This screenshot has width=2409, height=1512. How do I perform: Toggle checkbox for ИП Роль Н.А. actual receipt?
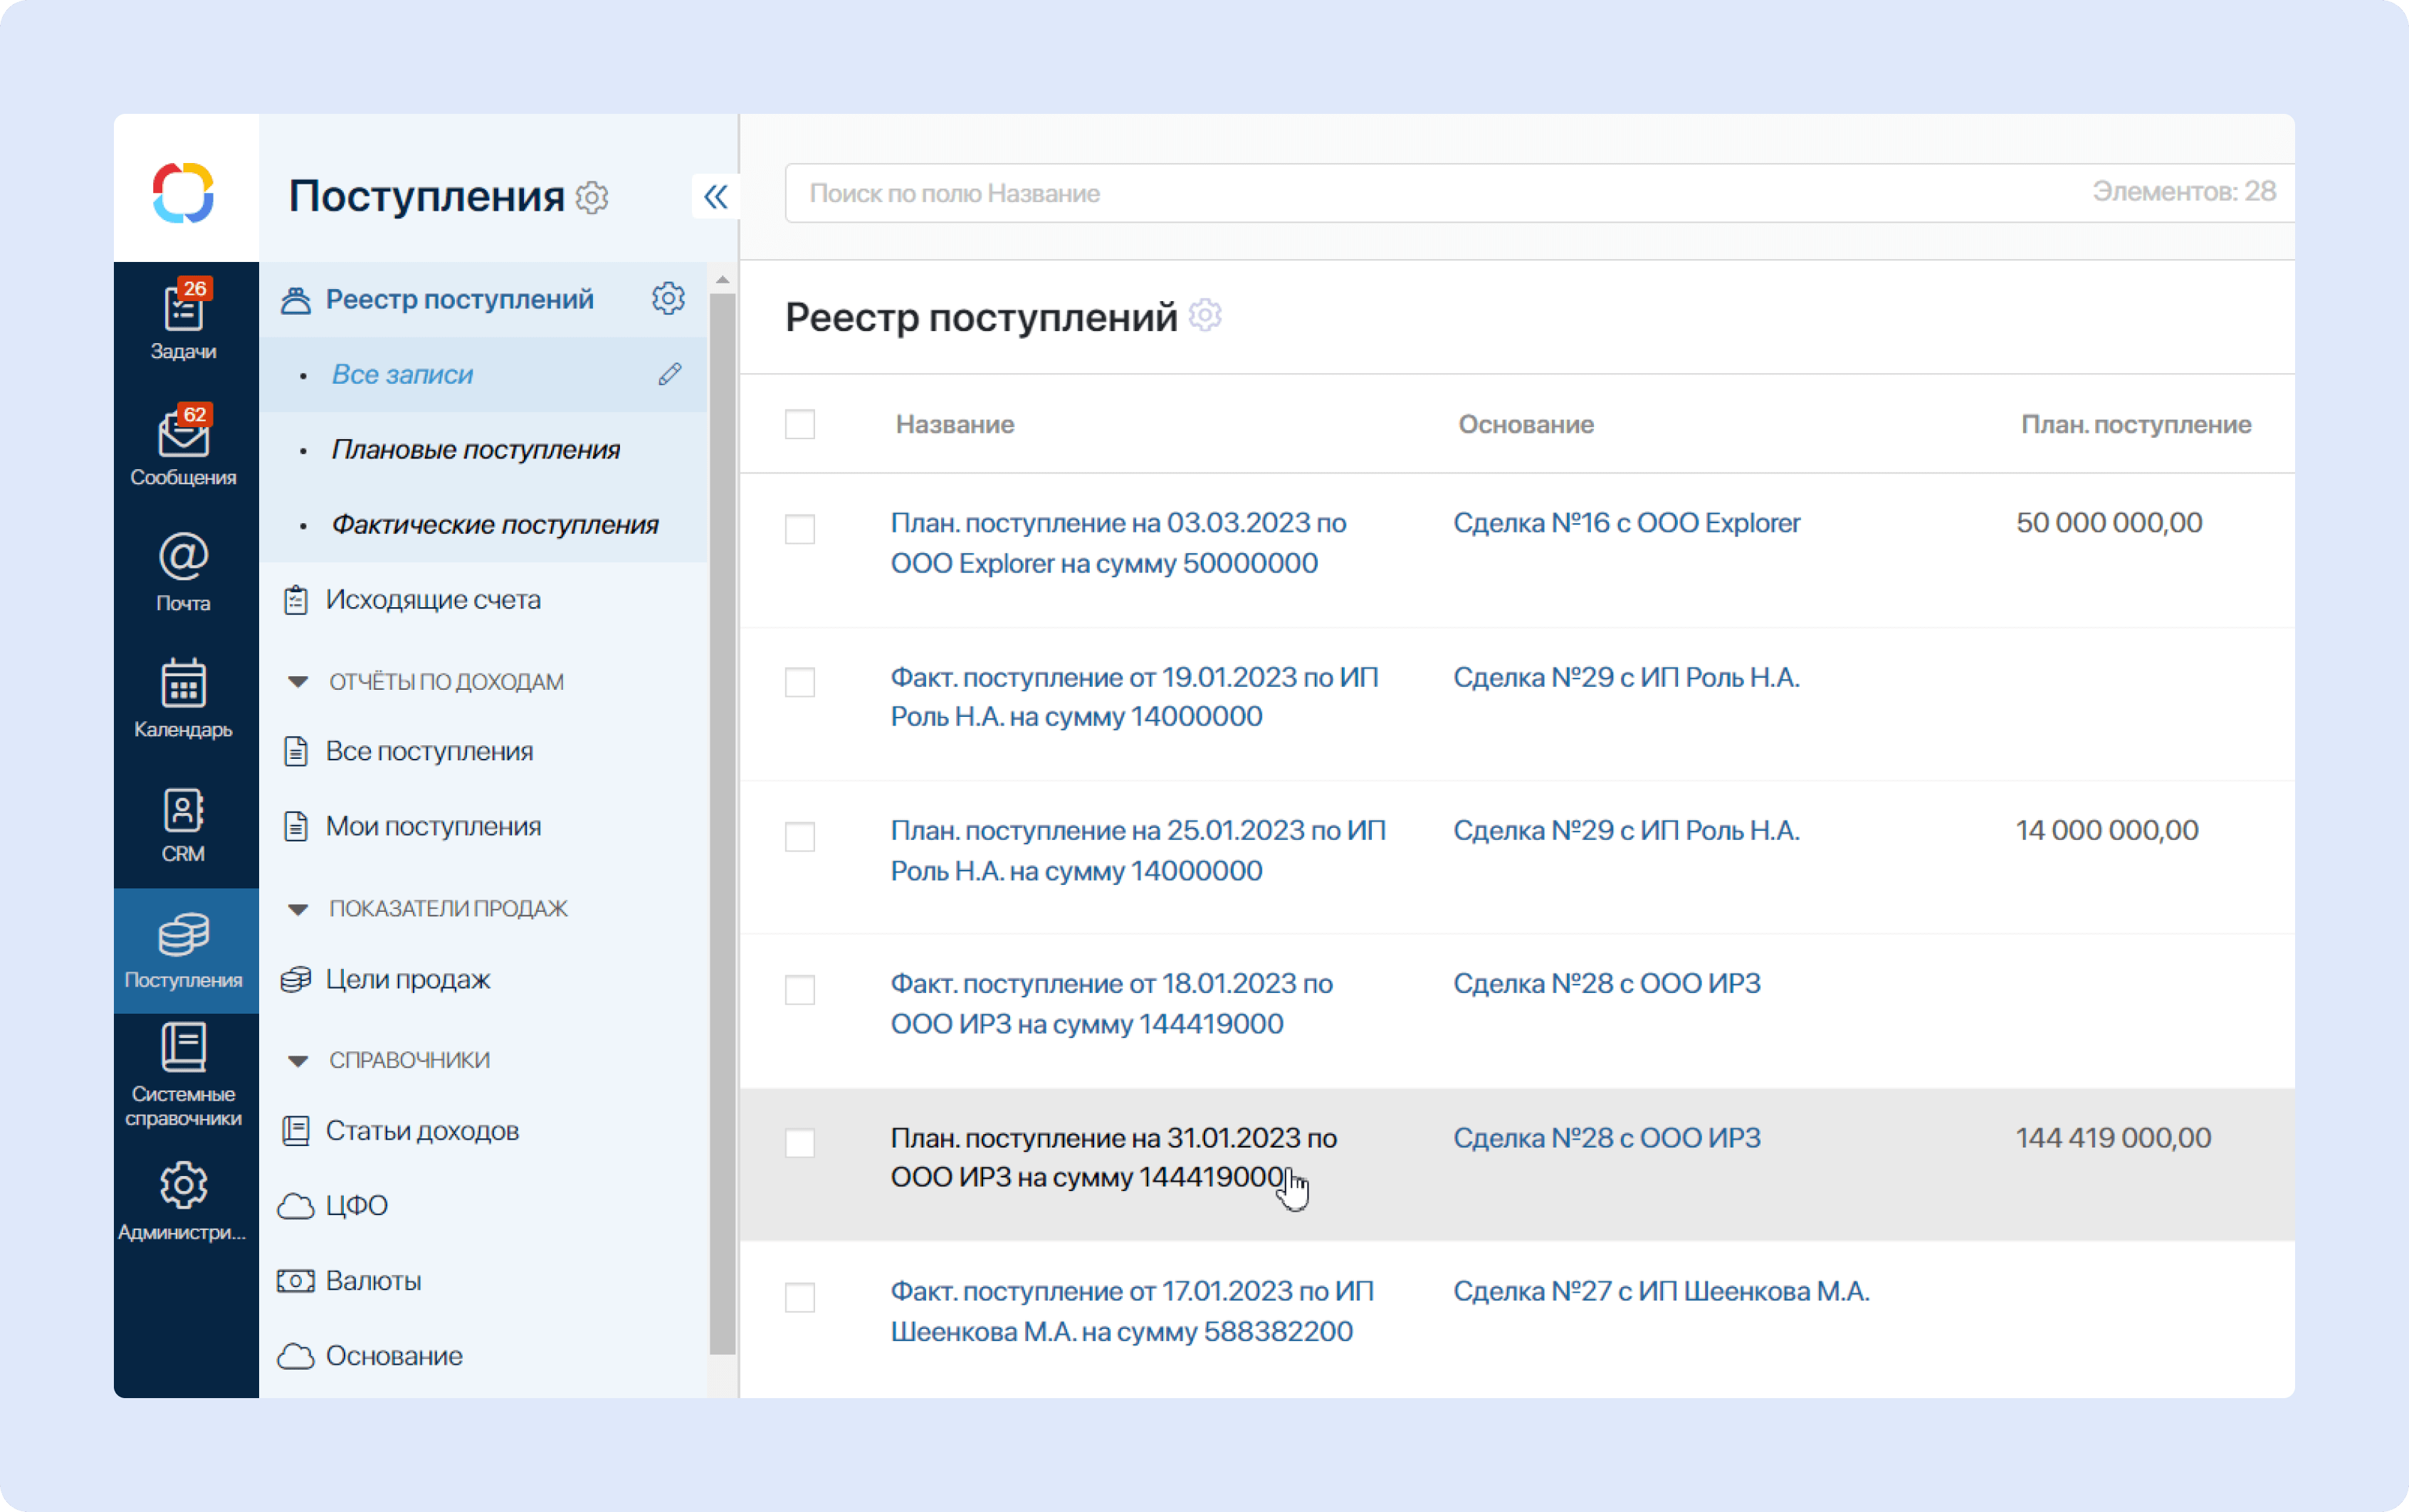coord(803,683)
